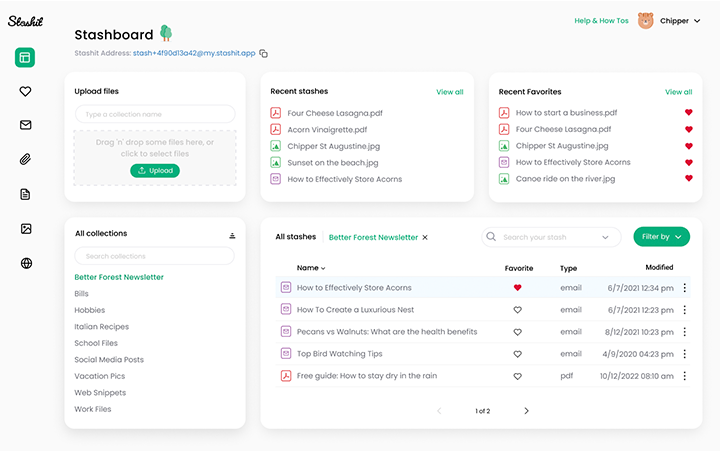Copy the Stashit address

pyautogui.click(x=264, y=53)
